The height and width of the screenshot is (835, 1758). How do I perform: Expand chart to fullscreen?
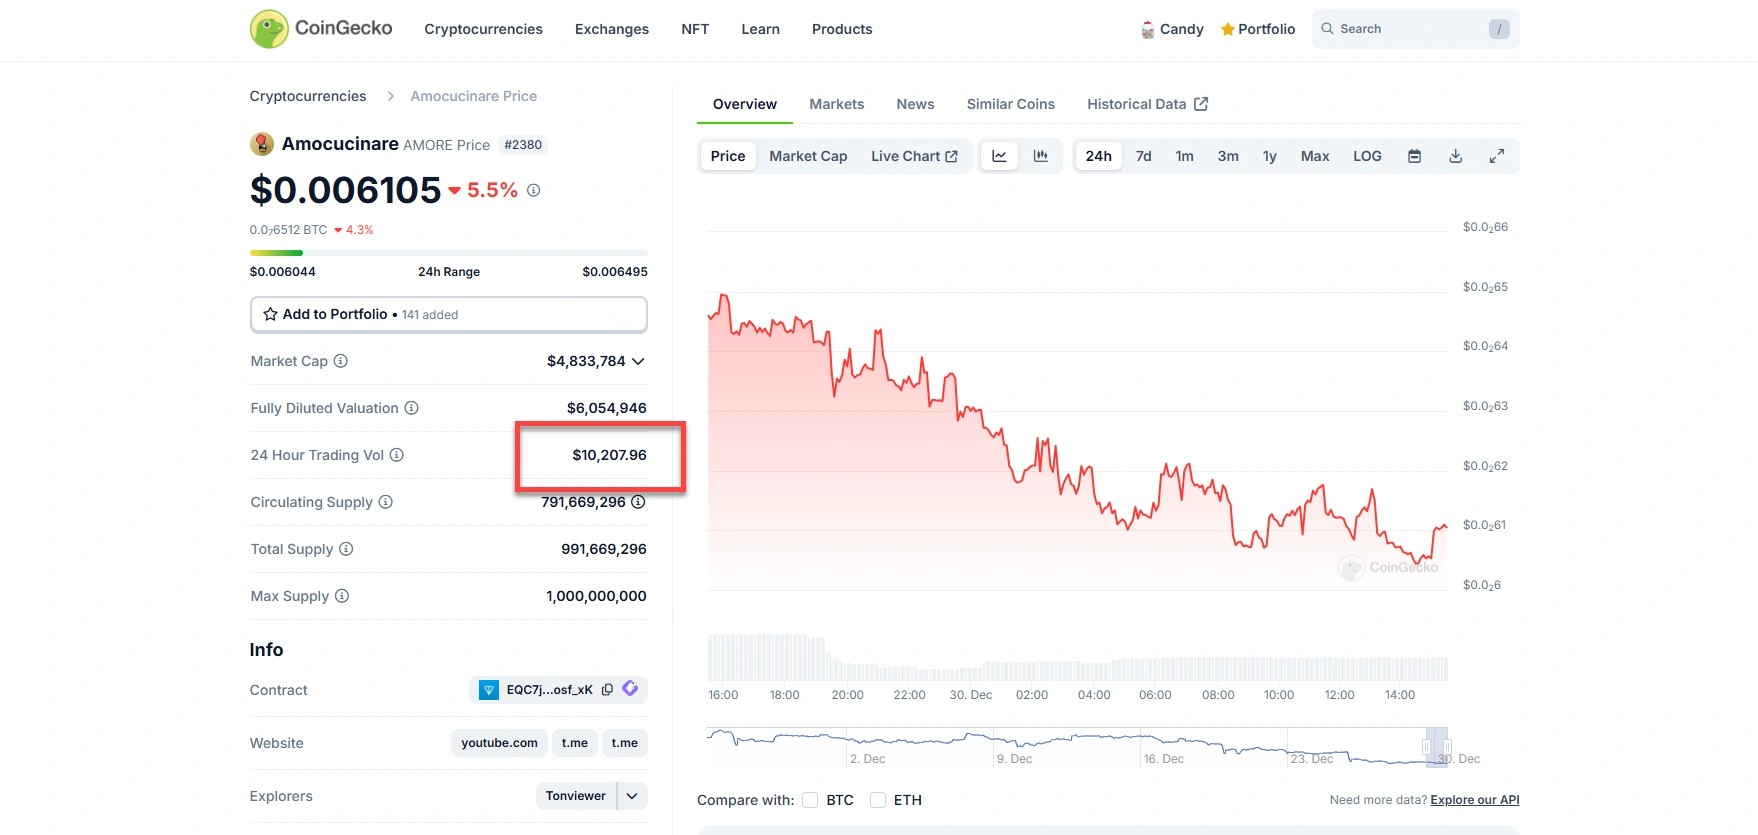[x=1497, y=156]
